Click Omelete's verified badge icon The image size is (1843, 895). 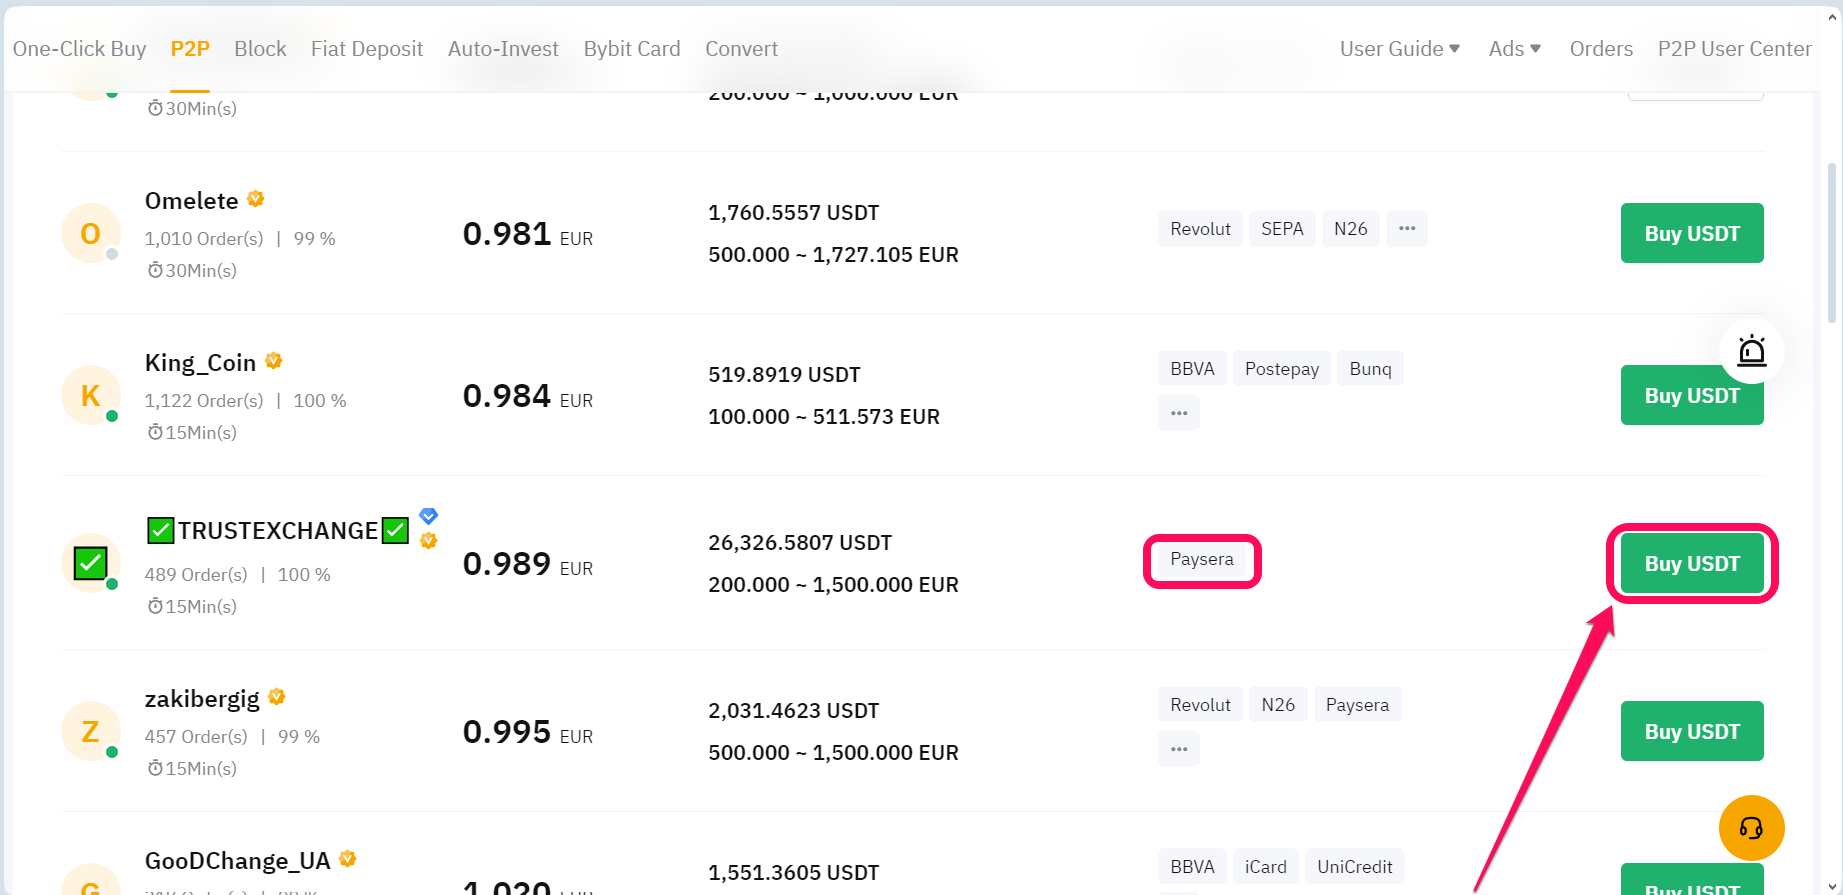(256, 199)
